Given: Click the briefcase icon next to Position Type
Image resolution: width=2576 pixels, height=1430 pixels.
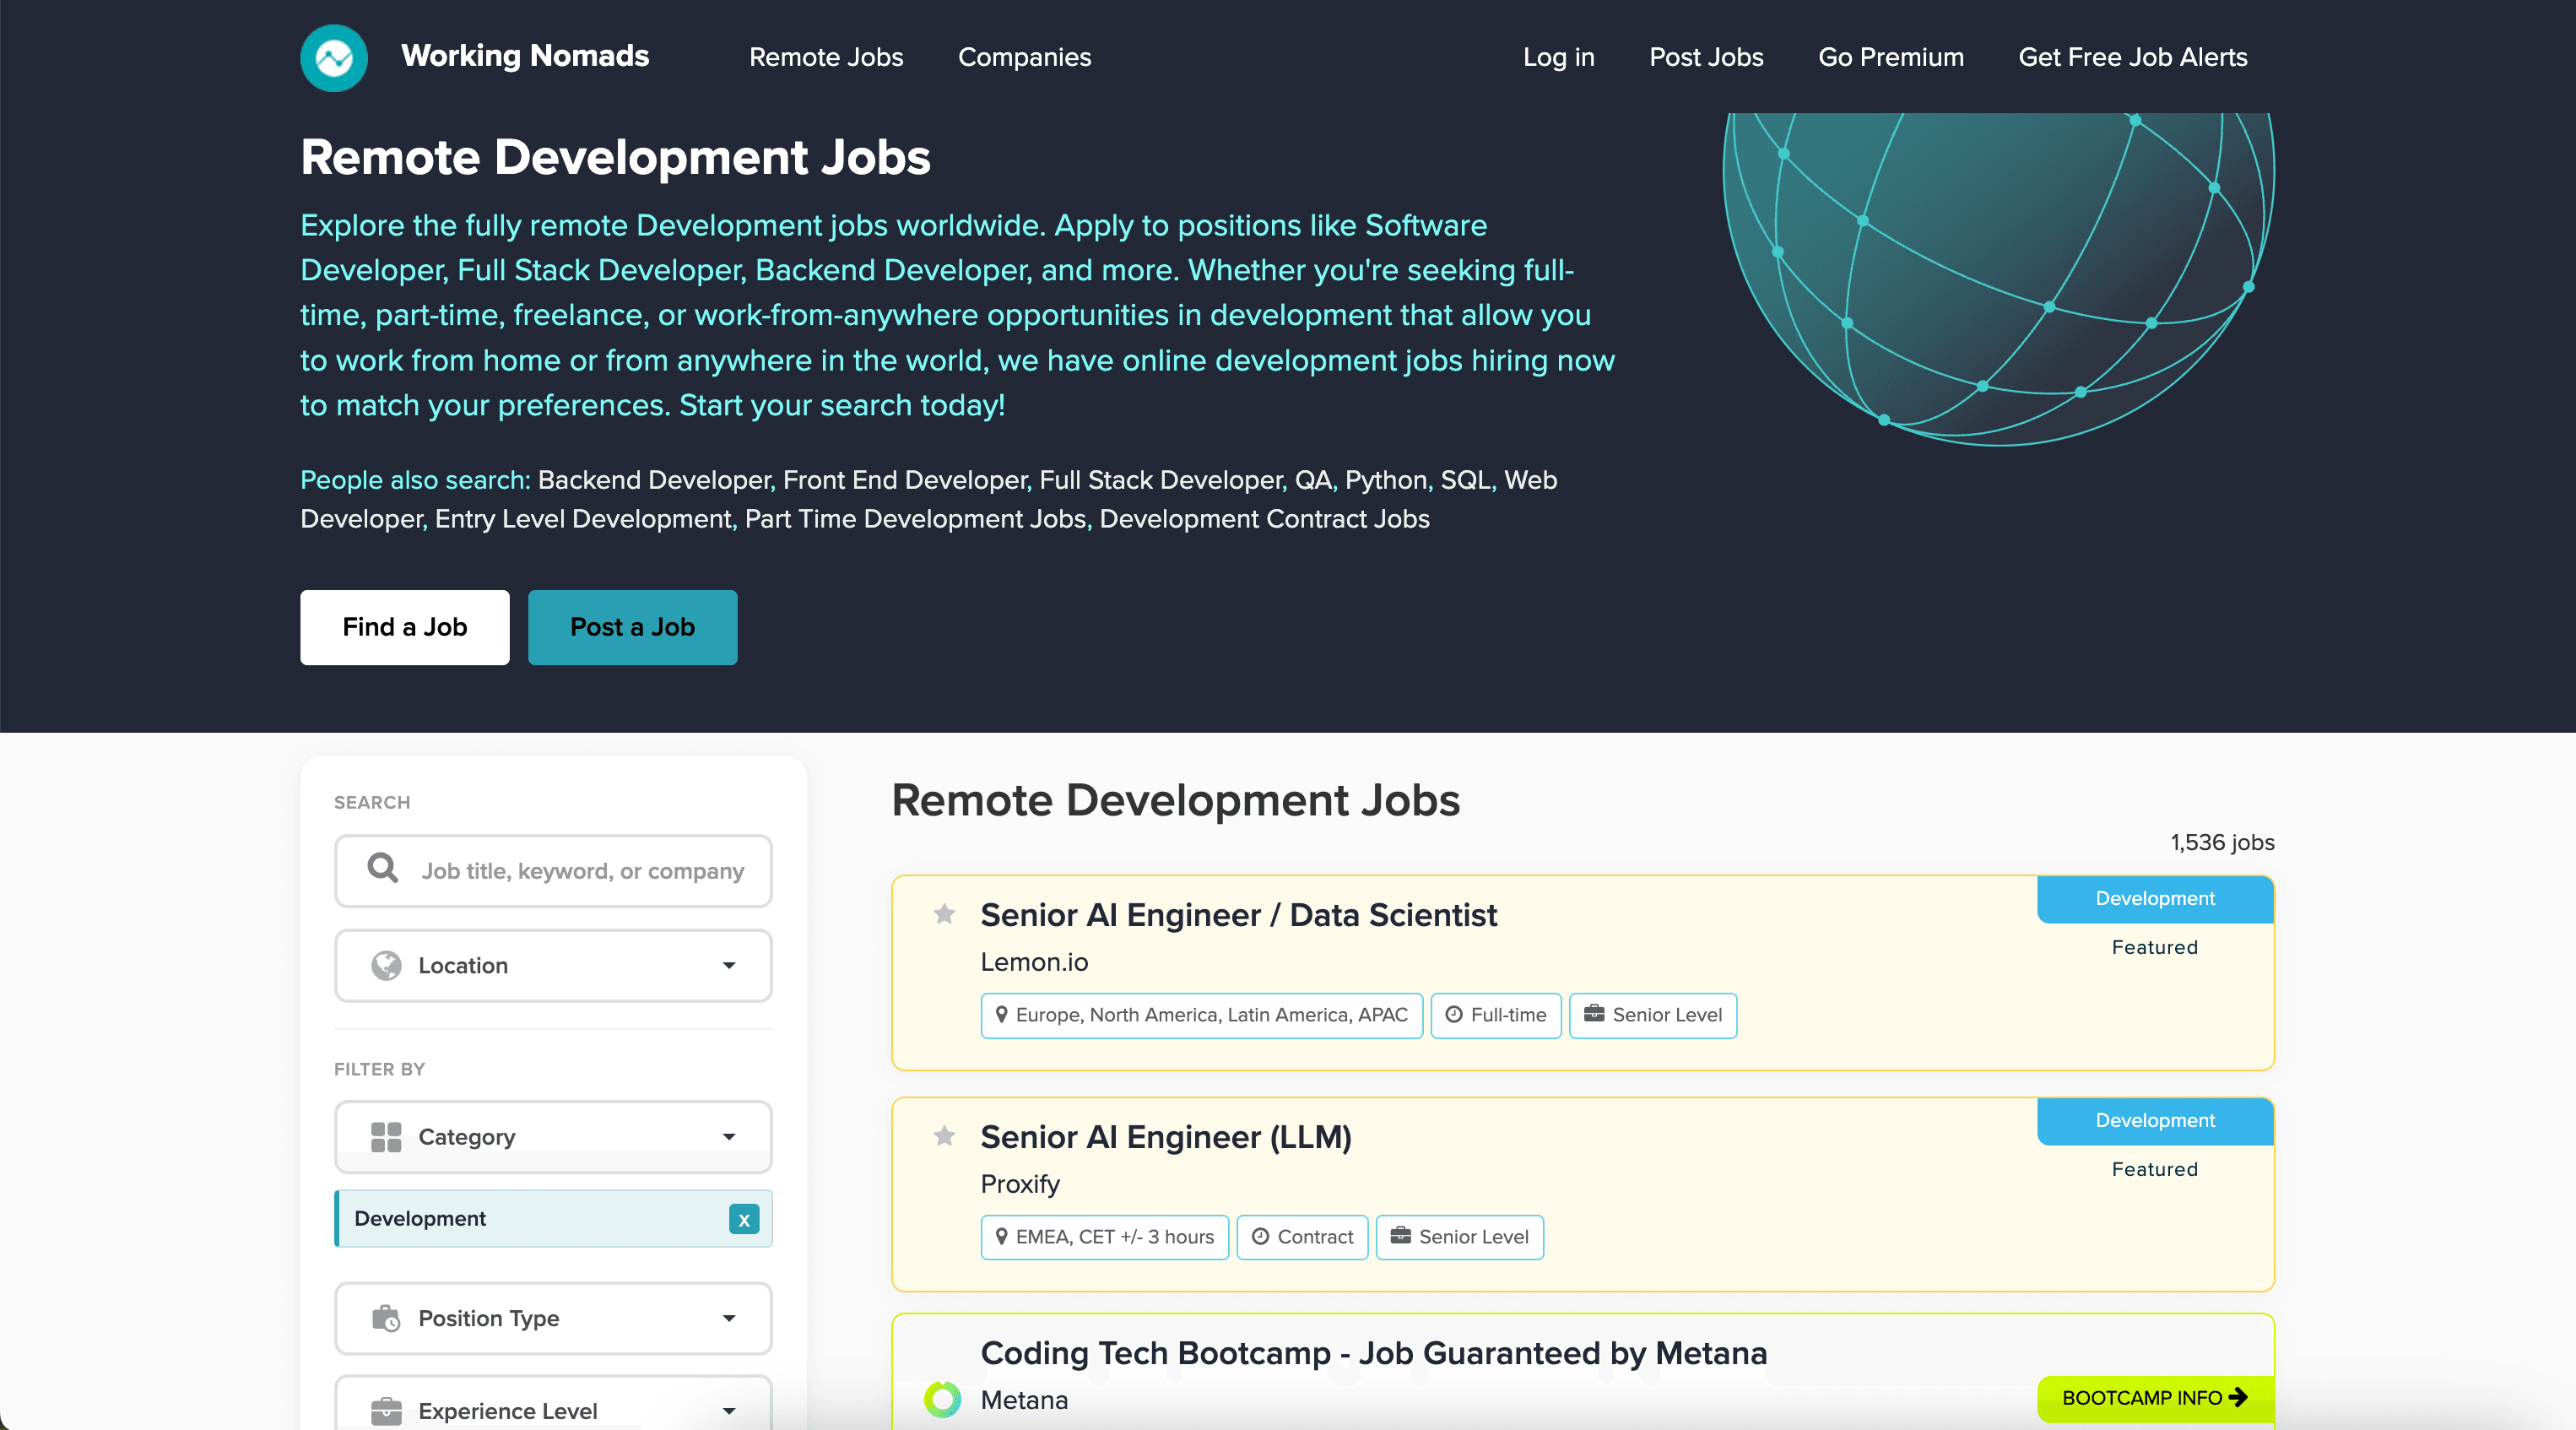Looking at the screenshot, I should [388, 1318].
